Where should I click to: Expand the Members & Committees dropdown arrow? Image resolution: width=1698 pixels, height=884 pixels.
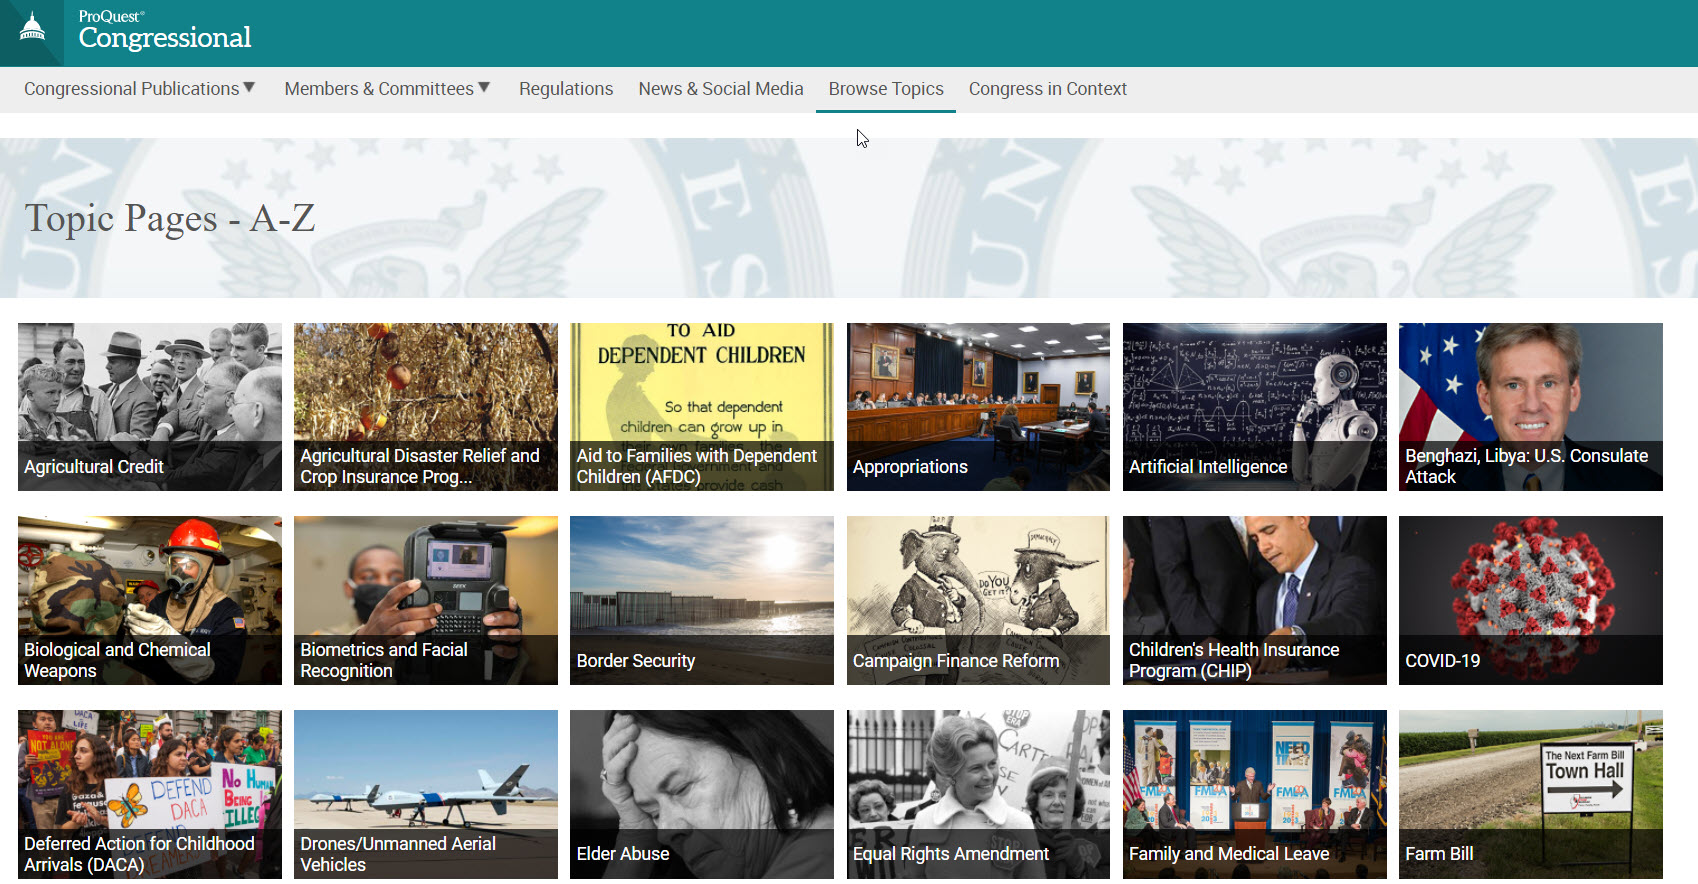[484, 88]
